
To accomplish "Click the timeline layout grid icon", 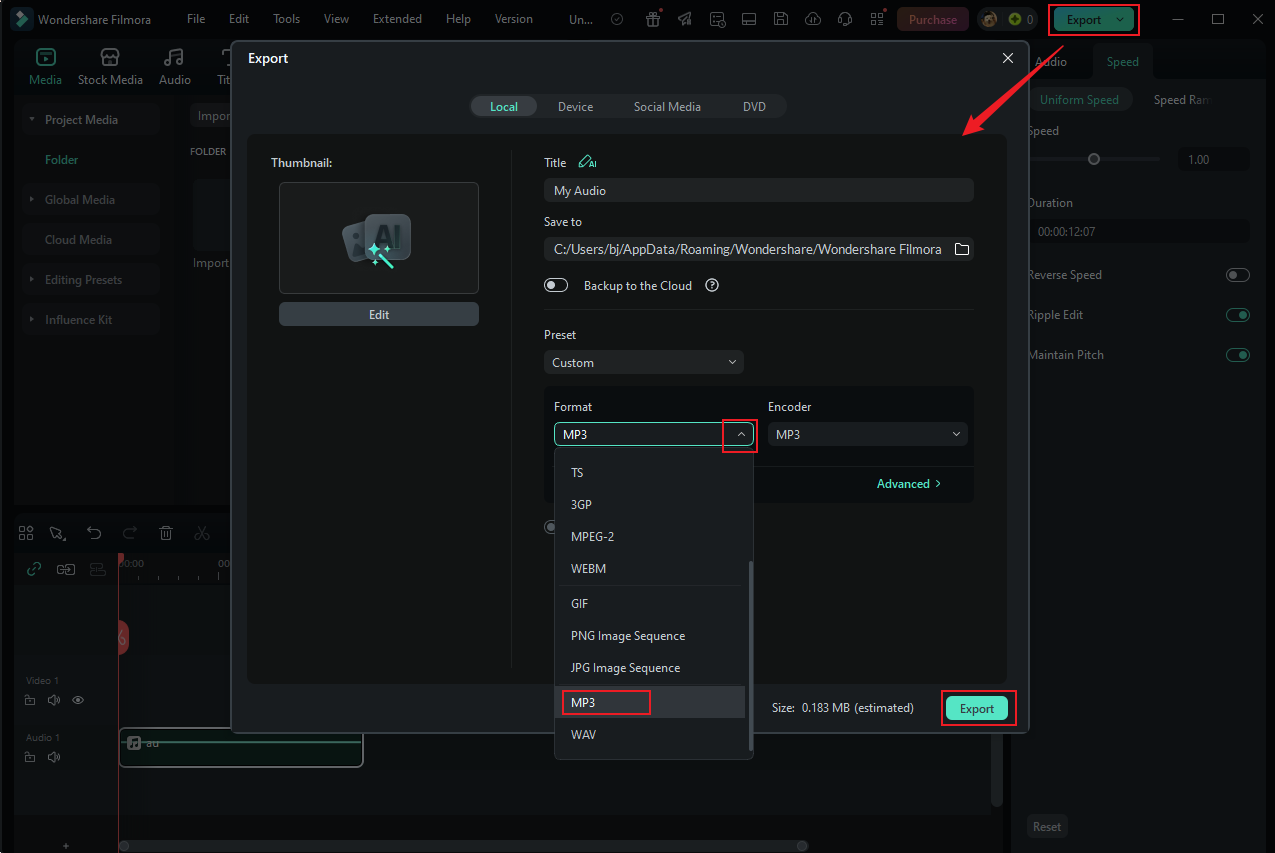I will tap(26, 533).
